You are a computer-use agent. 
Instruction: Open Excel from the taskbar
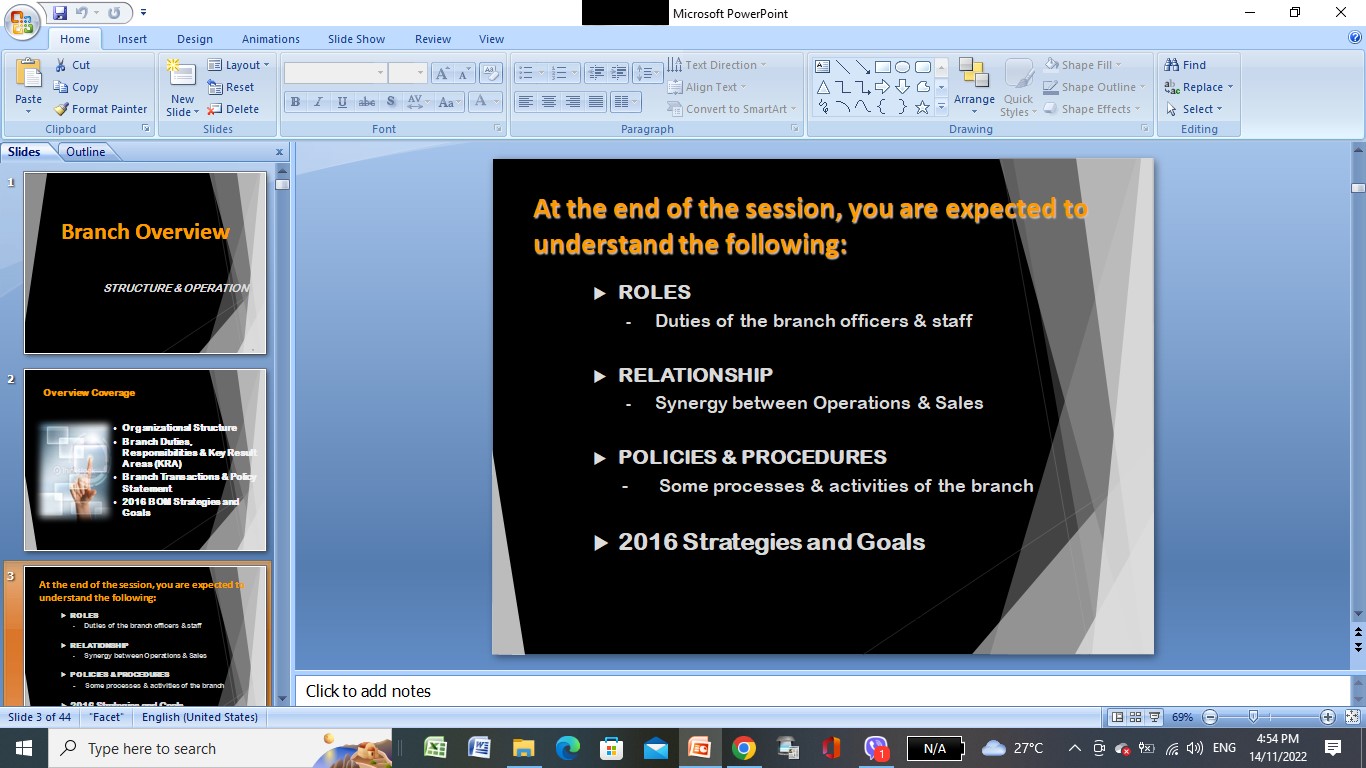click(435, 748)
